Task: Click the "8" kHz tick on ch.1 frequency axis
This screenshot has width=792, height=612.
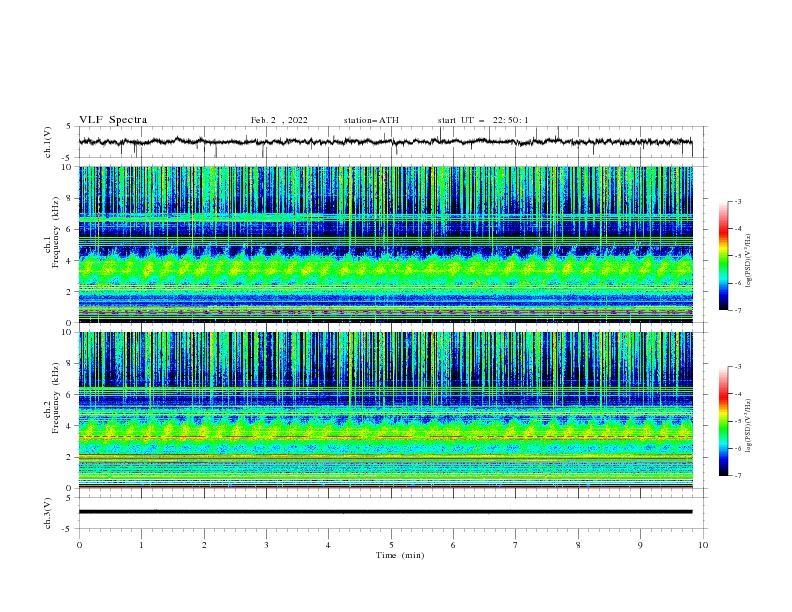Action: (71, 198)
